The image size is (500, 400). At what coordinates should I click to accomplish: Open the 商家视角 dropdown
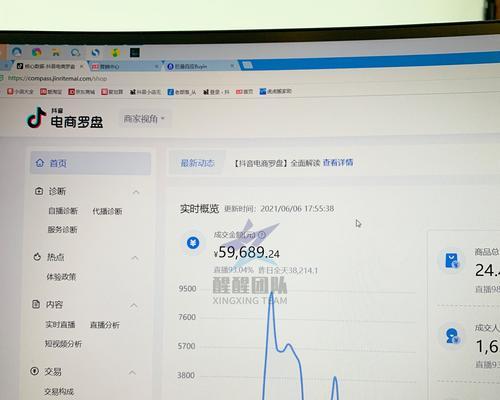144,119
